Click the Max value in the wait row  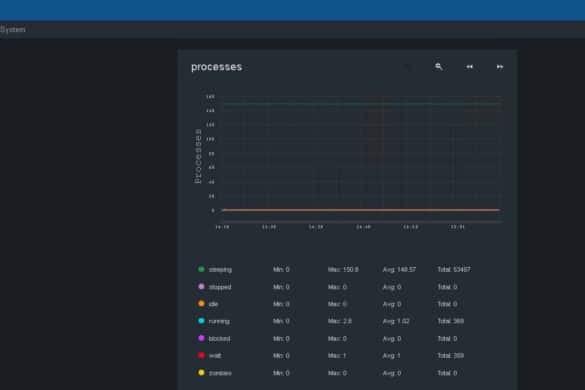click(337, 356)
